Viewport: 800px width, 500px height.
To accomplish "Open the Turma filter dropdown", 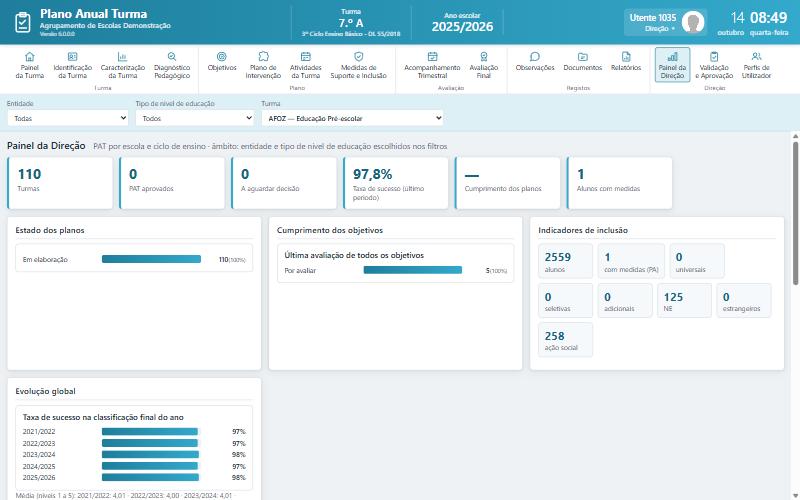I will 353,118.
